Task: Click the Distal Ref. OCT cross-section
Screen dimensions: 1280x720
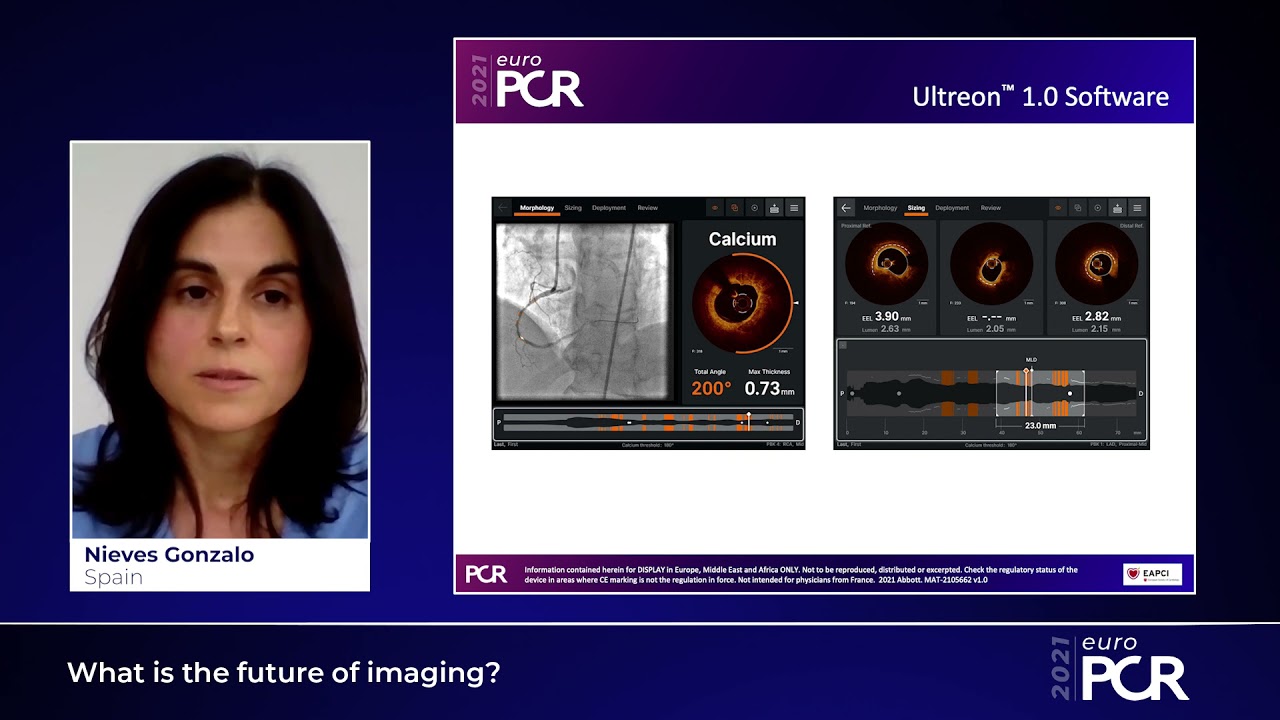Action: 1096,264
